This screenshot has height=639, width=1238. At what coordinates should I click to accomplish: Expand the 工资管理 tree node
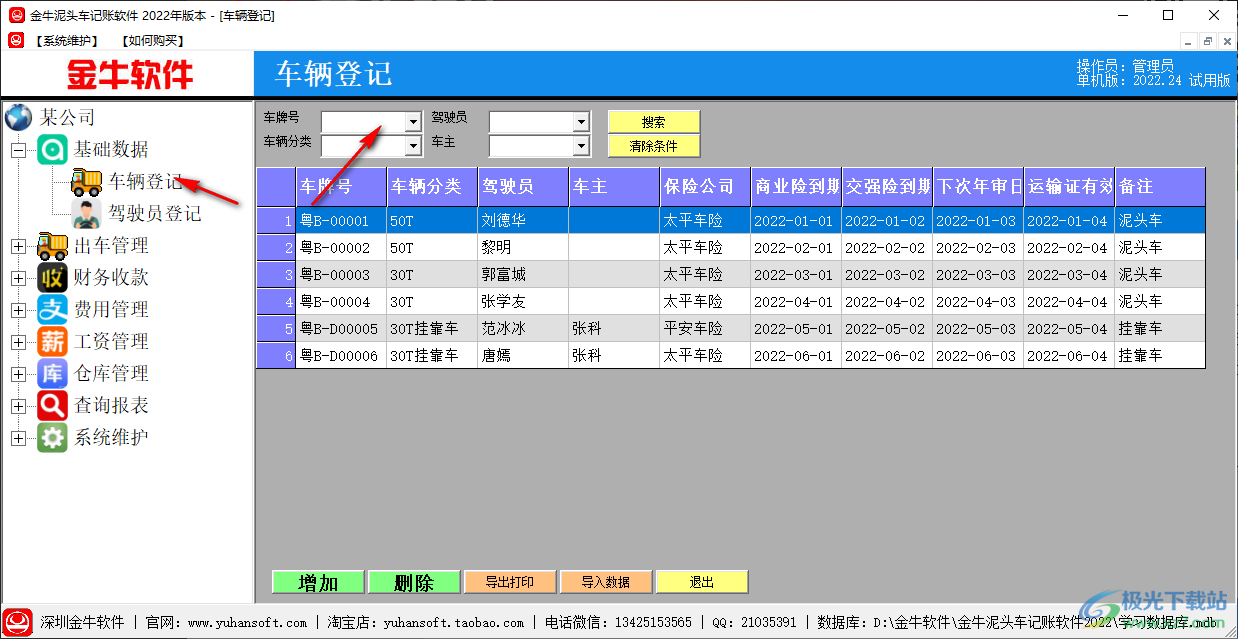pyautogui.click(x=18, y=342)
